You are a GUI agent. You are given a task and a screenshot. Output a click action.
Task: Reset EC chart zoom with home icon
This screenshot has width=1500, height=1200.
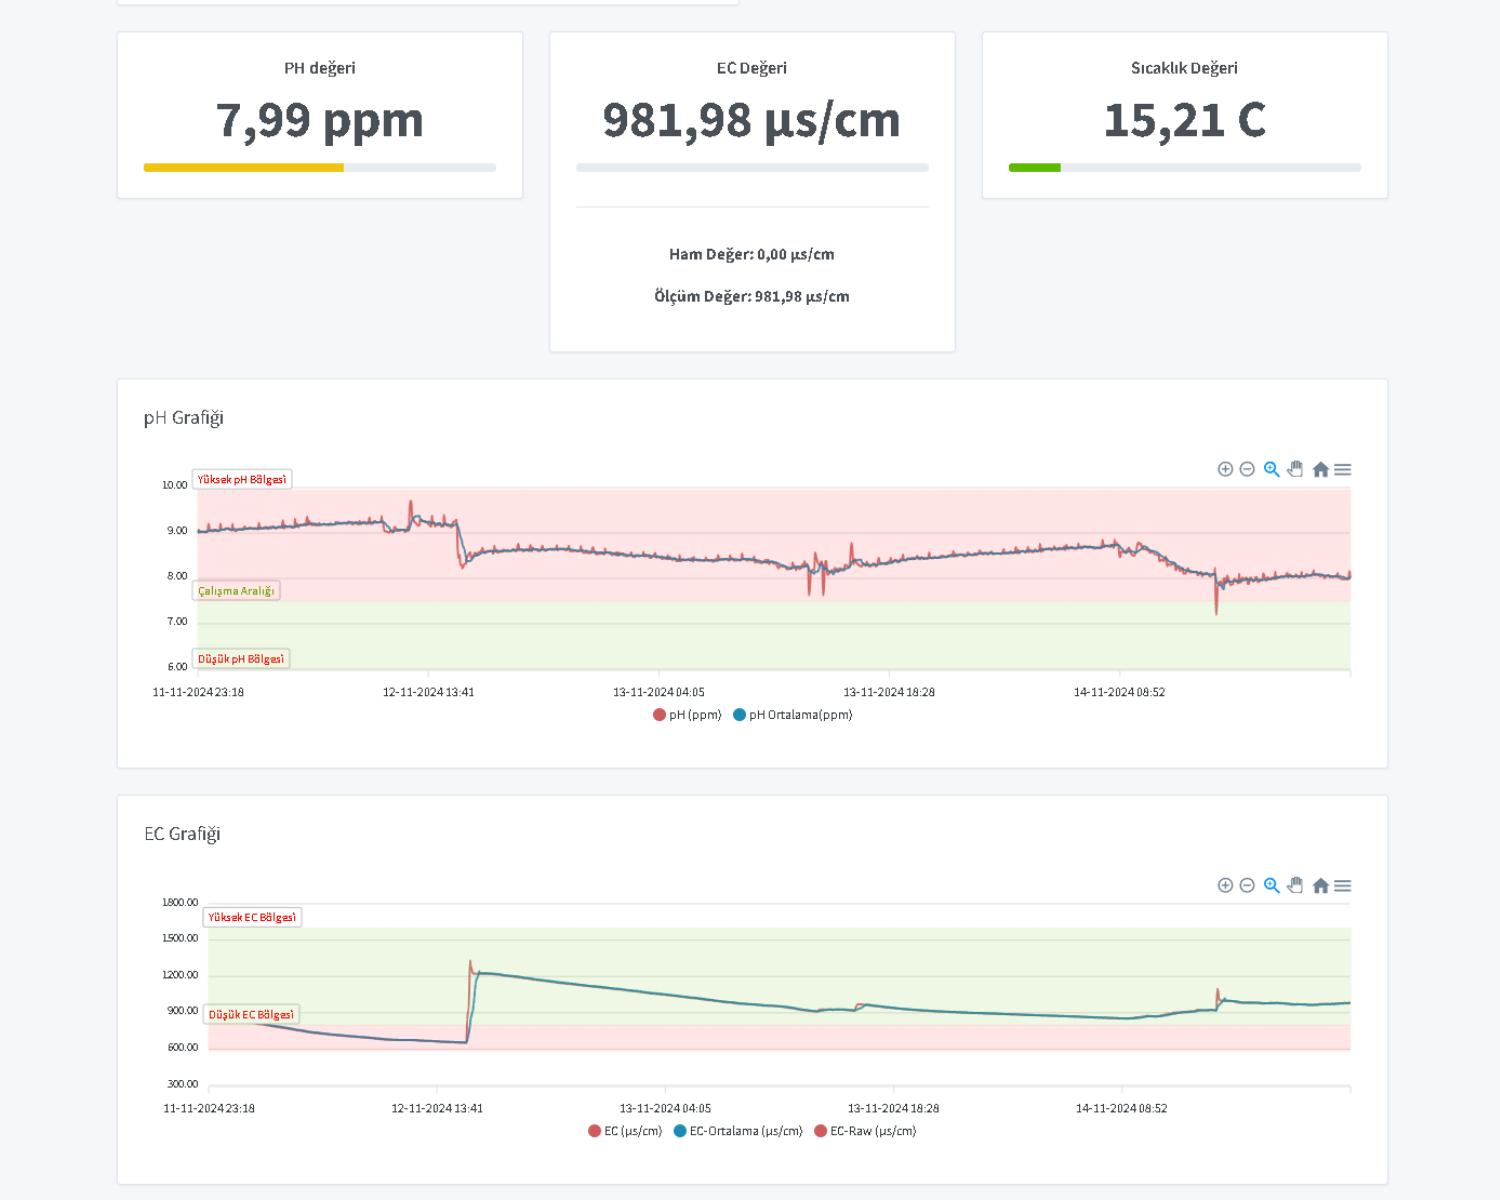1320,885
